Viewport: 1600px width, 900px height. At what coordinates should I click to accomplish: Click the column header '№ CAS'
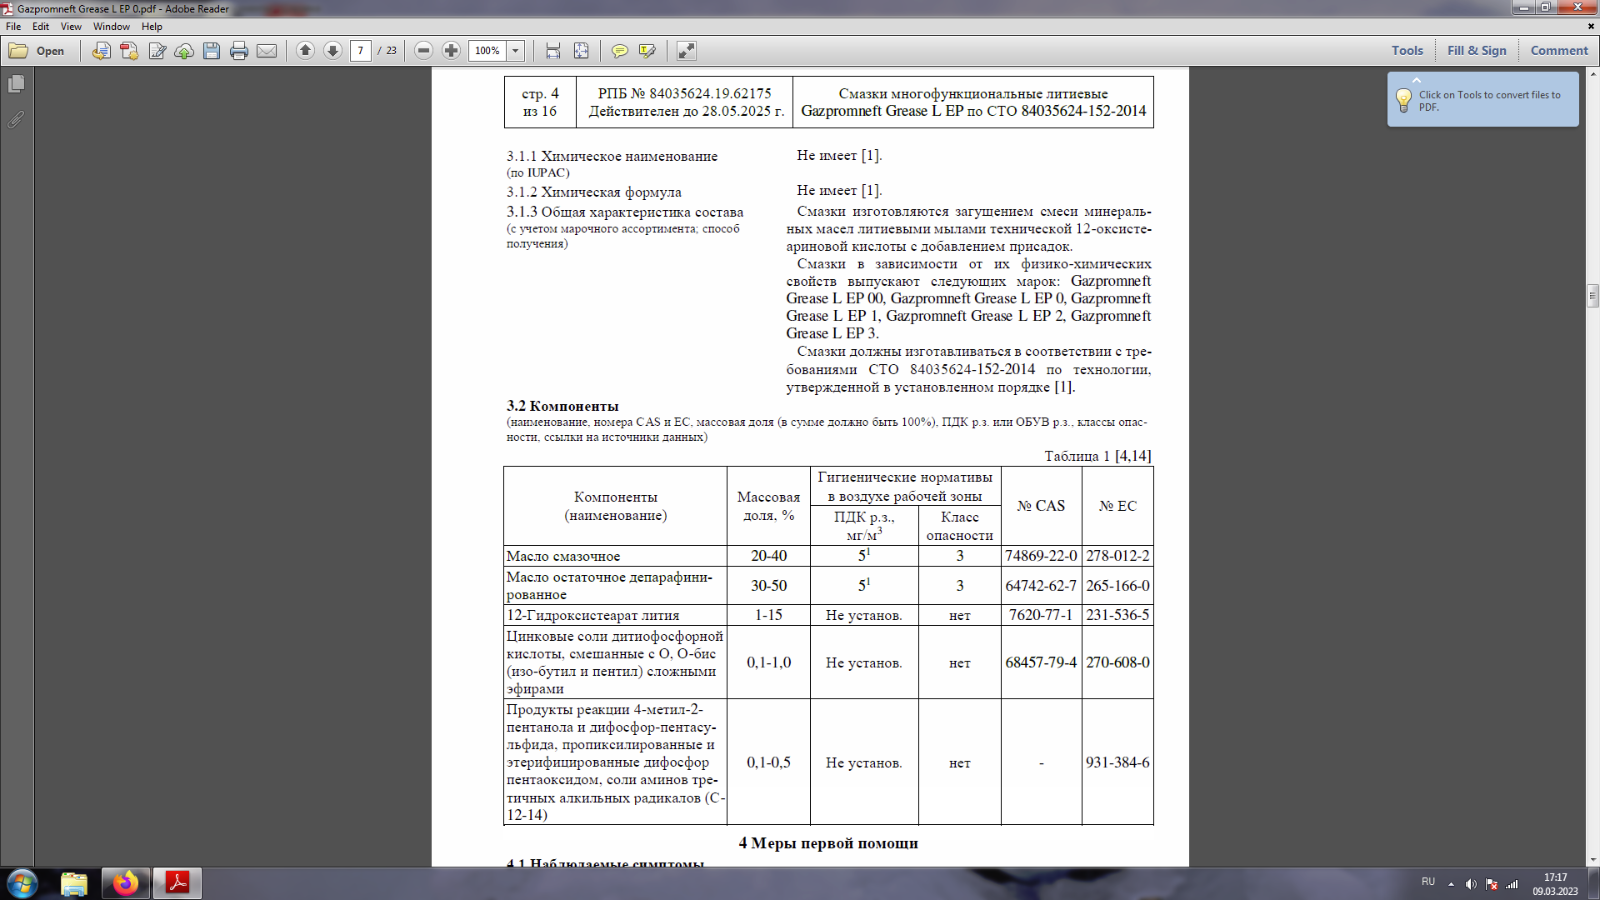[1041, 506]
